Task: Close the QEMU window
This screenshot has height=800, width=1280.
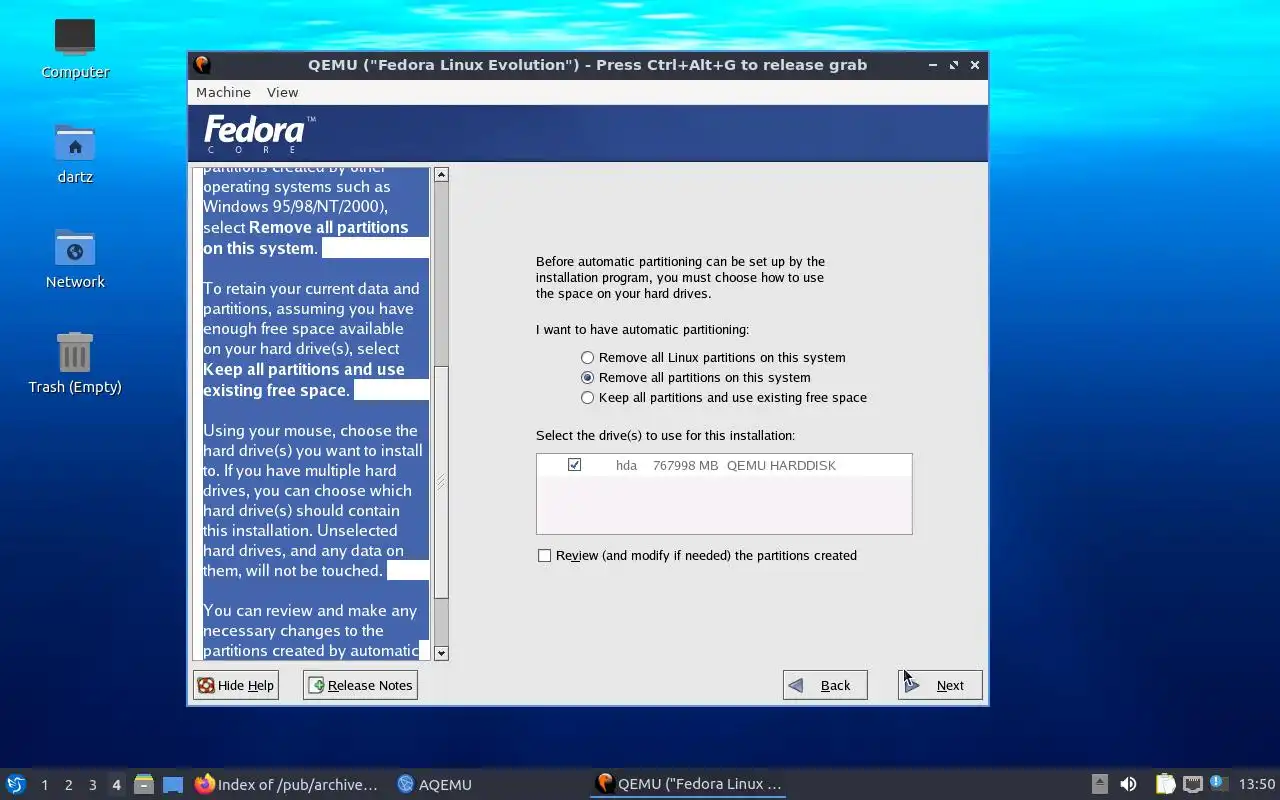Action: 975,65
